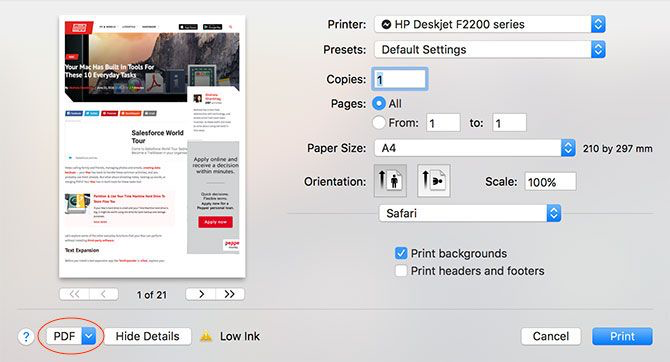Open the Printer dropdown list
This screenshot has height=362, width=670.
(490, 24)
